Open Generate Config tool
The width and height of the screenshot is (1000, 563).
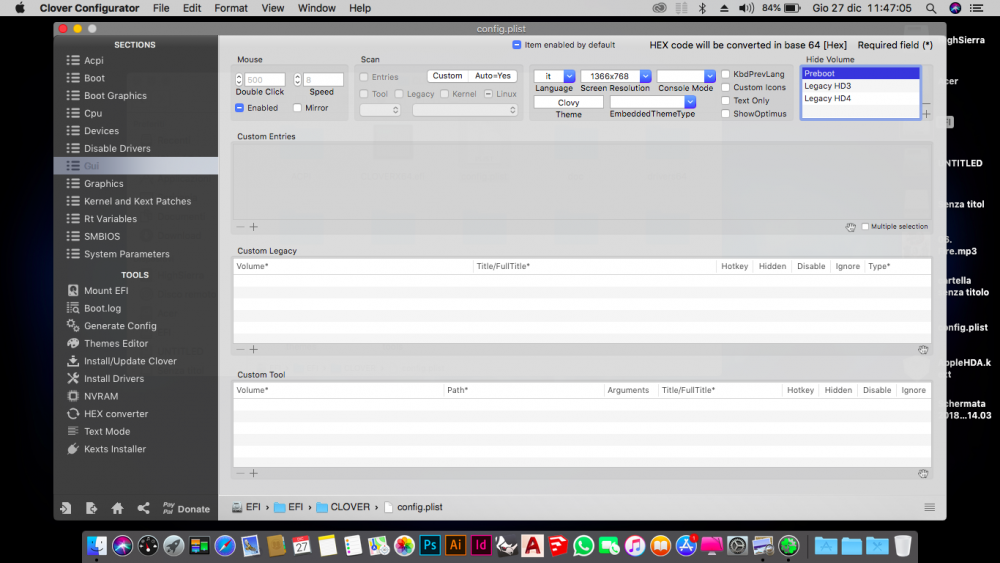[x=120, y=326]
